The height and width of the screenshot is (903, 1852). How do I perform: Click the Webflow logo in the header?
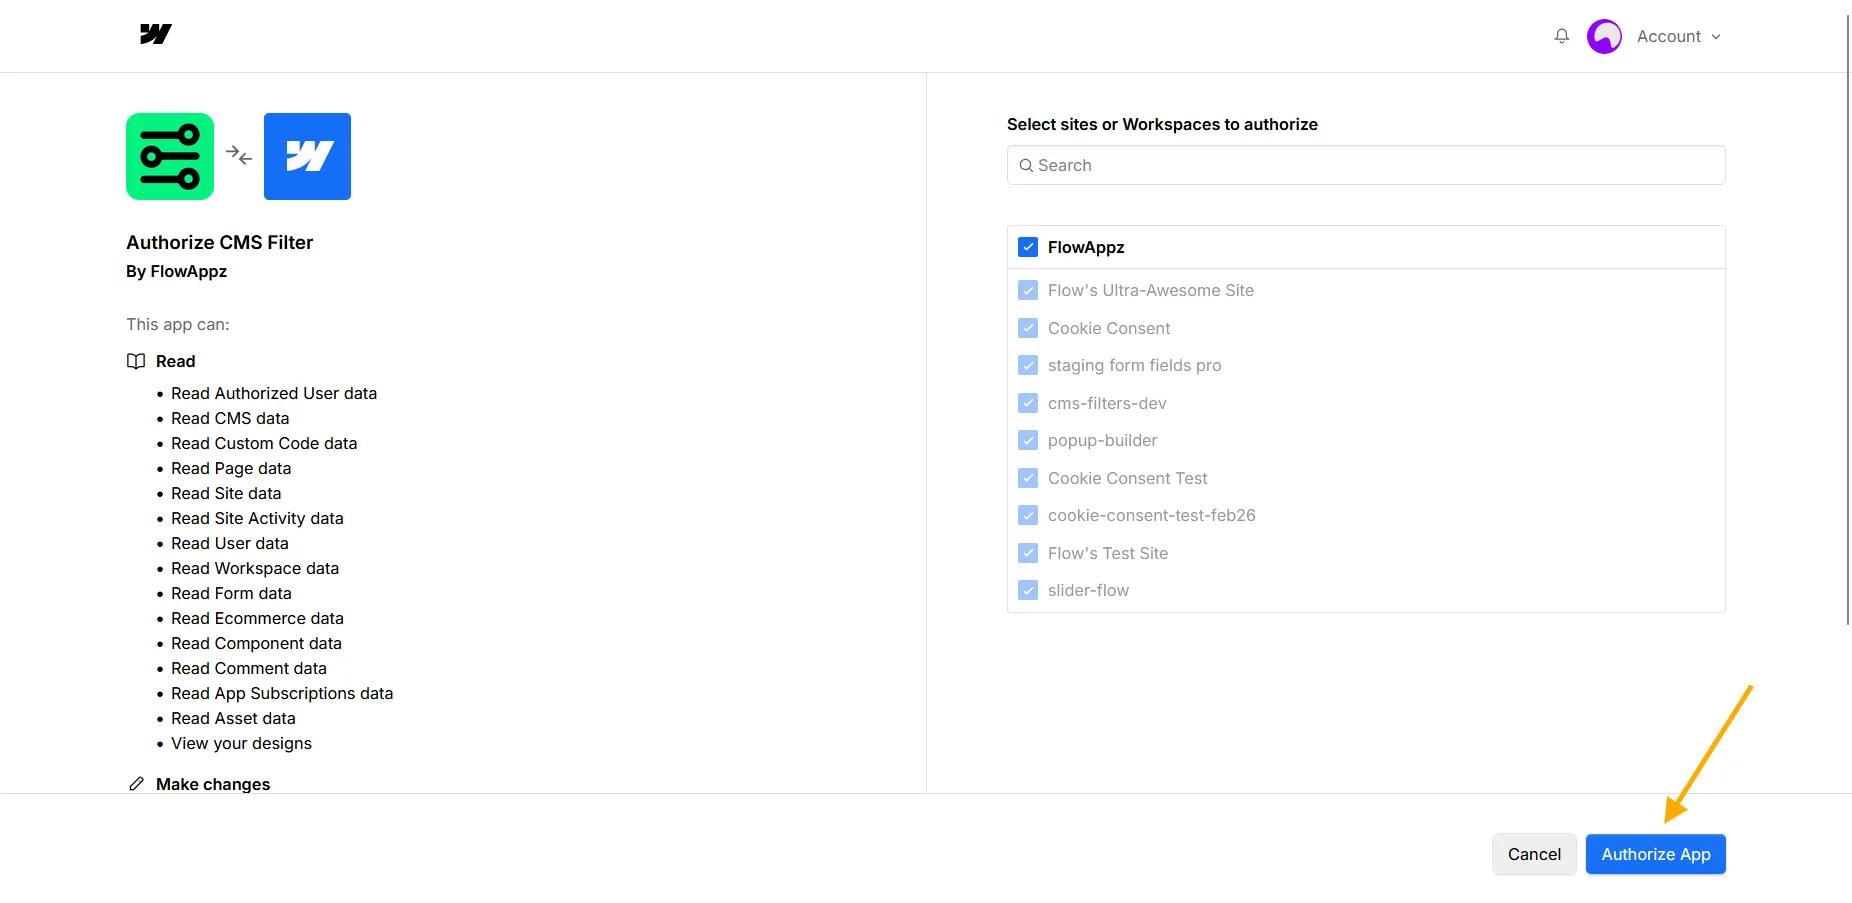tap(155, 34)
